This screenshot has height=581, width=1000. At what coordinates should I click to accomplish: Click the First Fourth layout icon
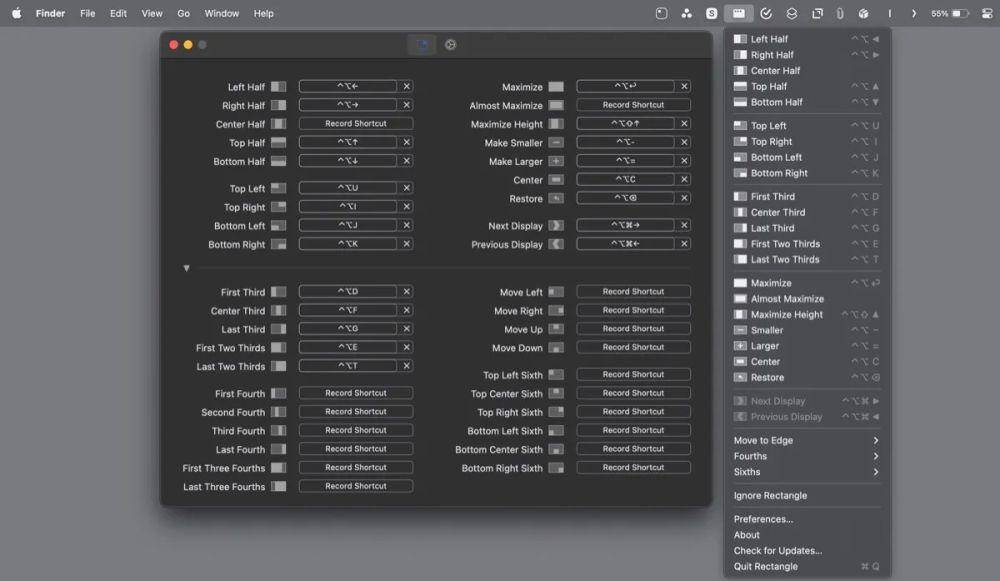(279, 393)
